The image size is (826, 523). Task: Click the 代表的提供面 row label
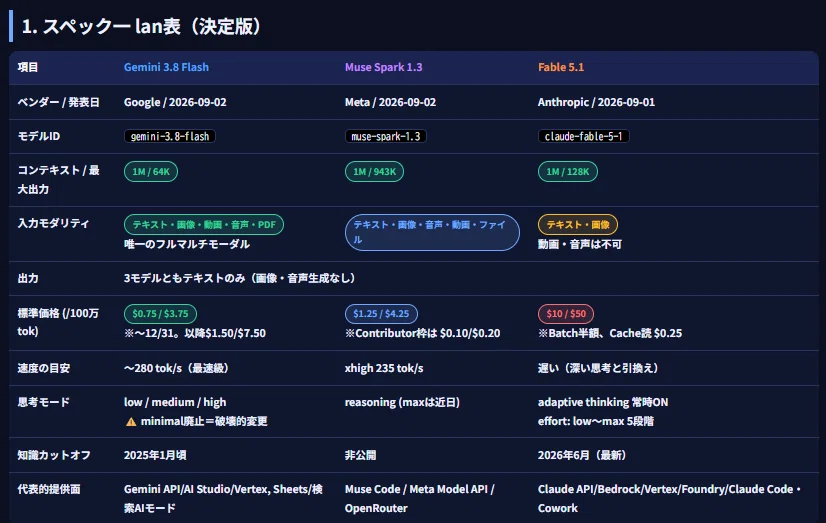[x=48, y=489]
